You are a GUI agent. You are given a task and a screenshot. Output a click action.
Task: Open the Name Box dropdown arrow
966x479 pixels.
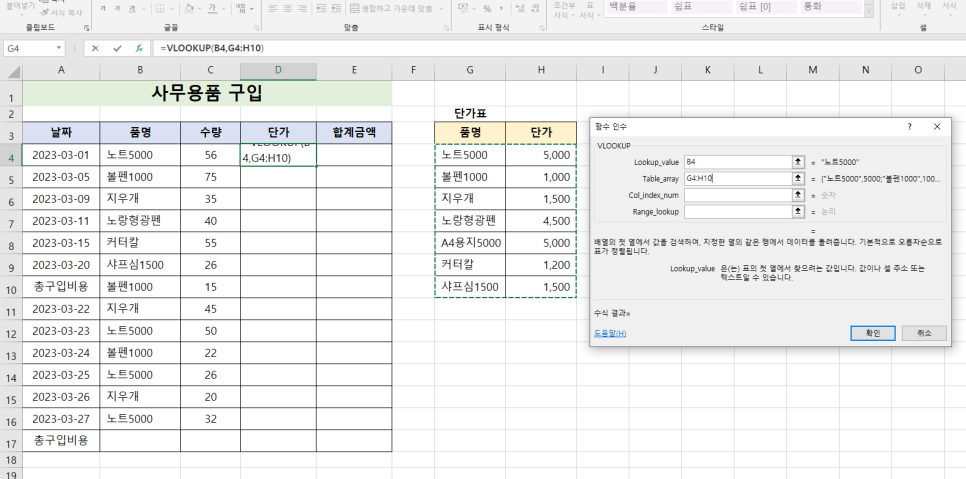pyautogui.click(x=59, y=48)
